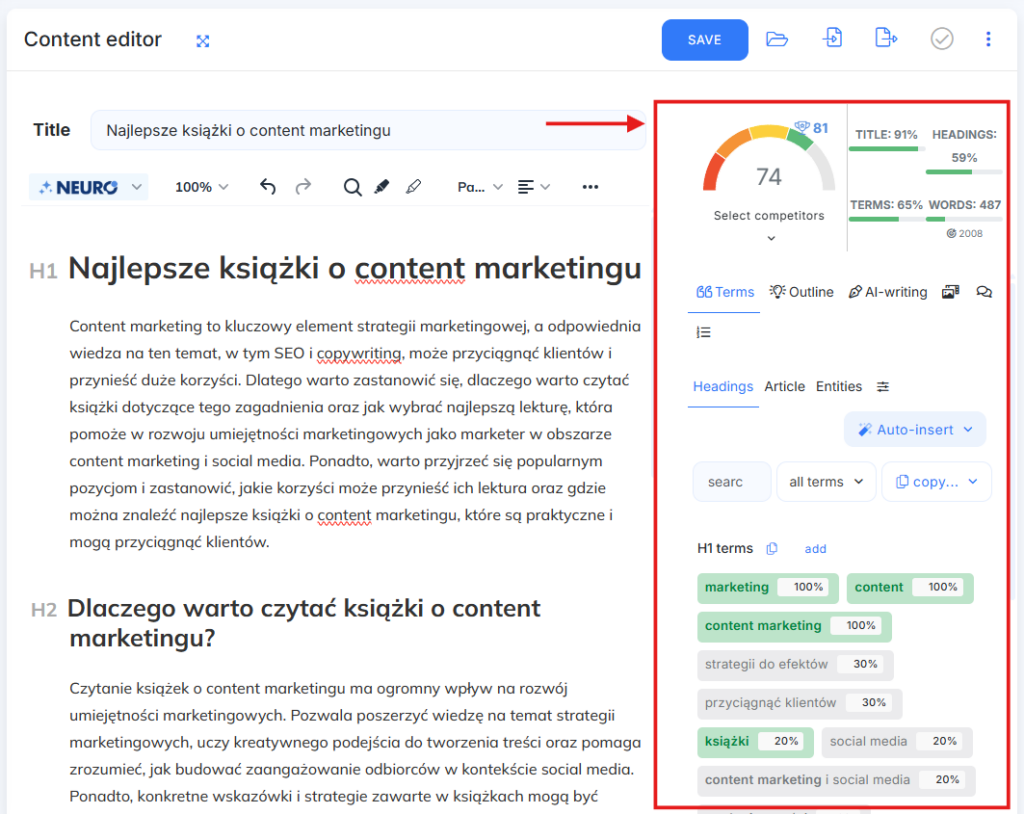Open the folder icon next to Save
Image resolution: width=1024 pixels, height=814 pixels.
click(777, 39)
